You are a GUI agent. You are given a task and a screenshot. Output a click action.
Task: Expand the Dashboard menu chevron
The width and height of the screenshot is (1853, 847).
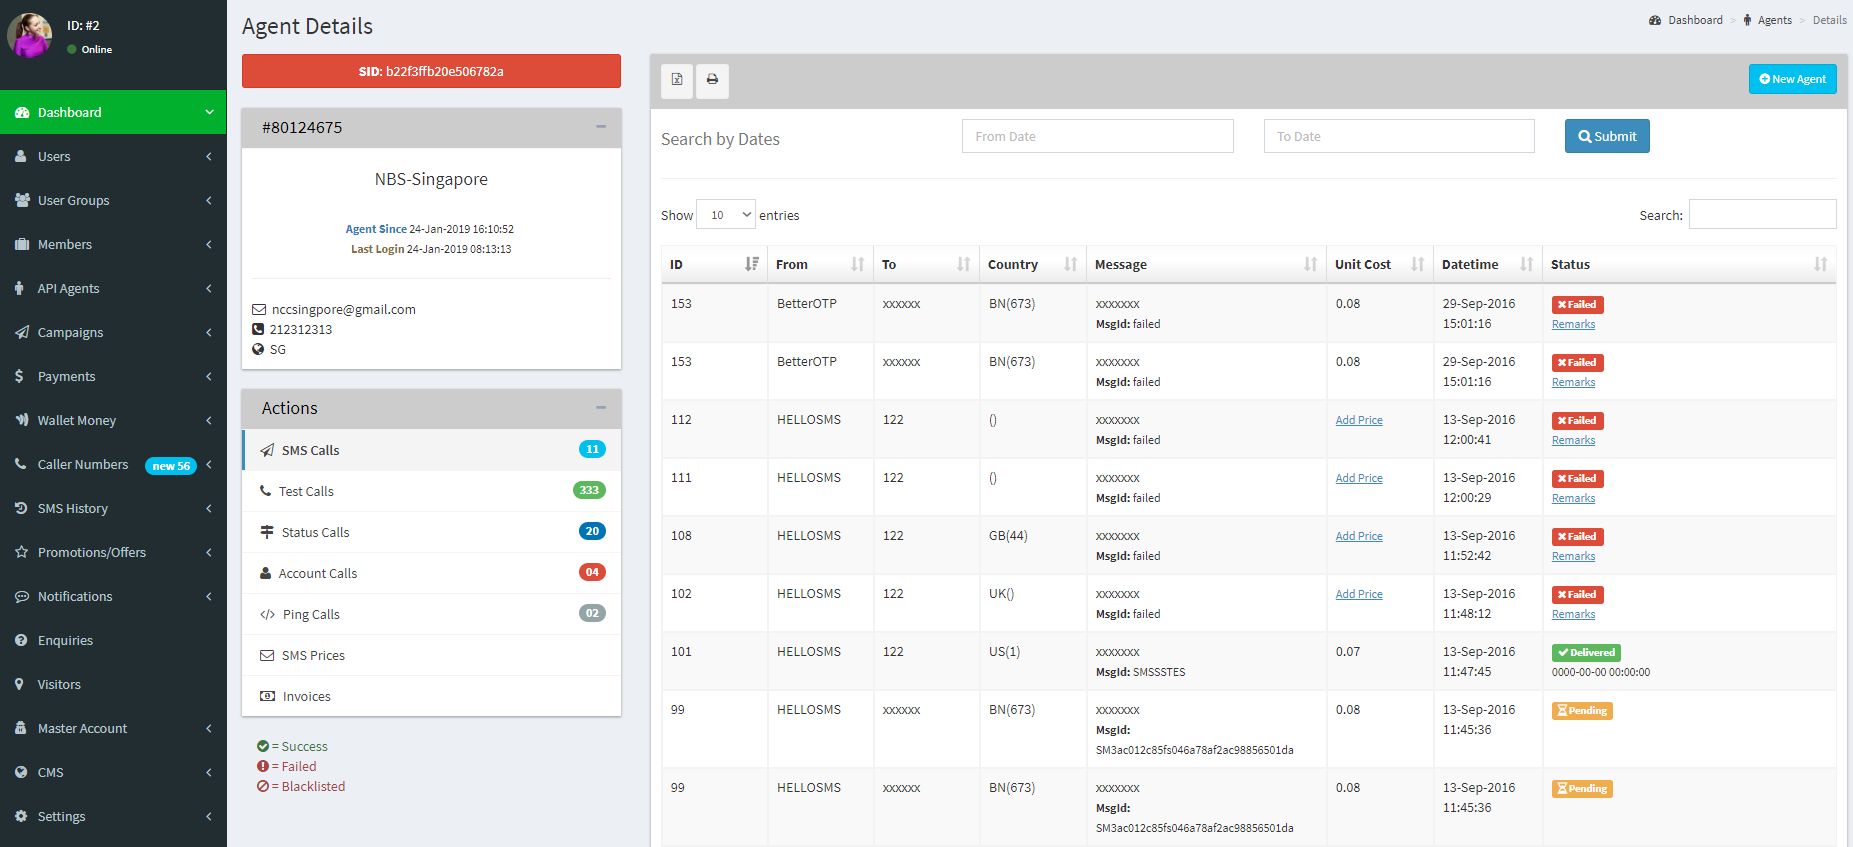209,112
